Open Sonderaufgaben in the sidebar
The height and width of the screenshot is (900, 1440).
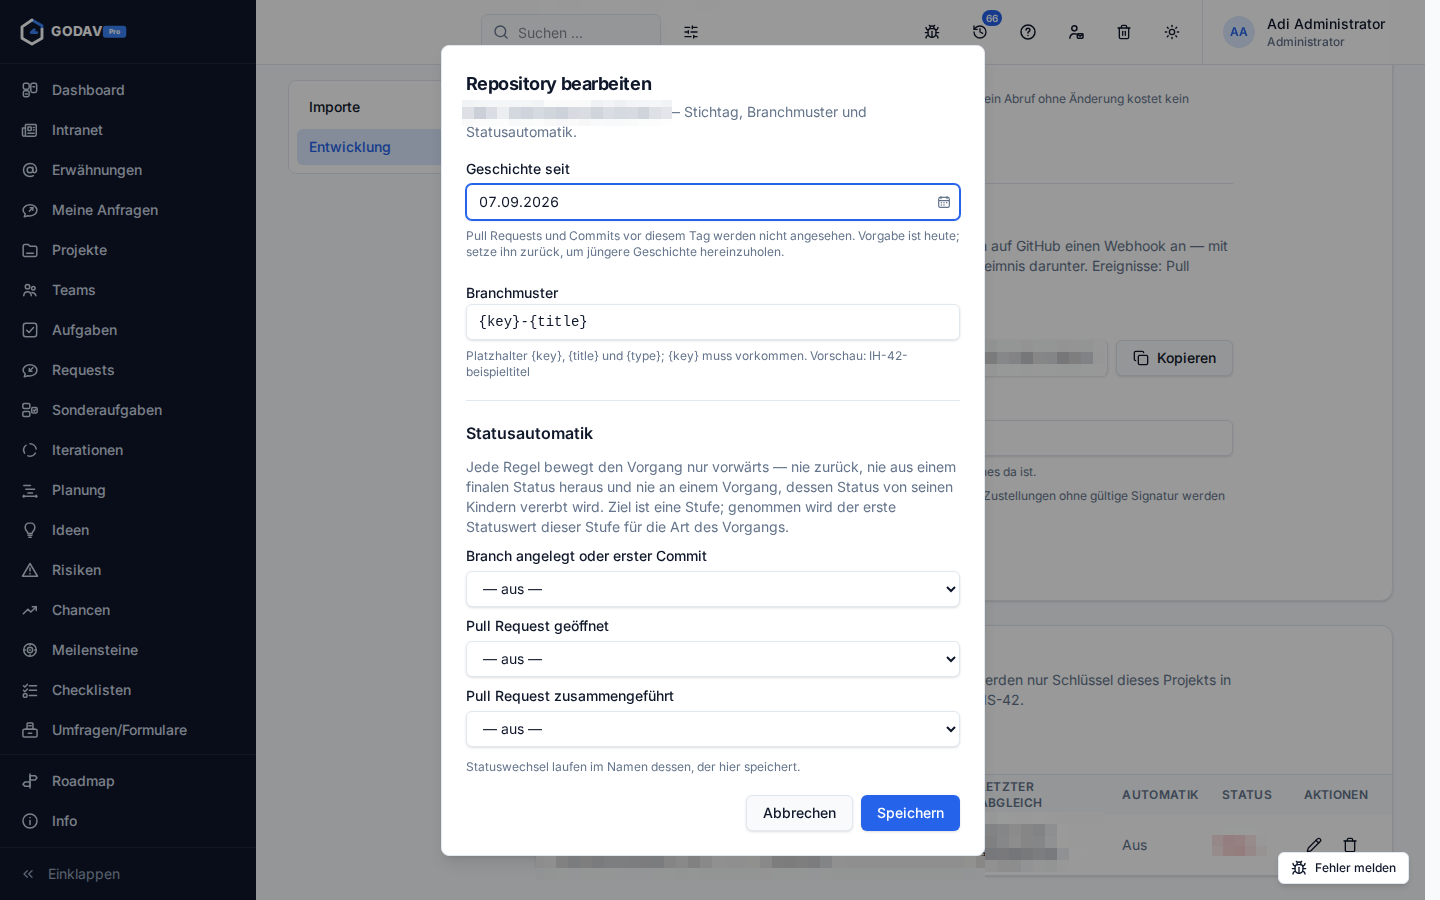click(128, 410)
